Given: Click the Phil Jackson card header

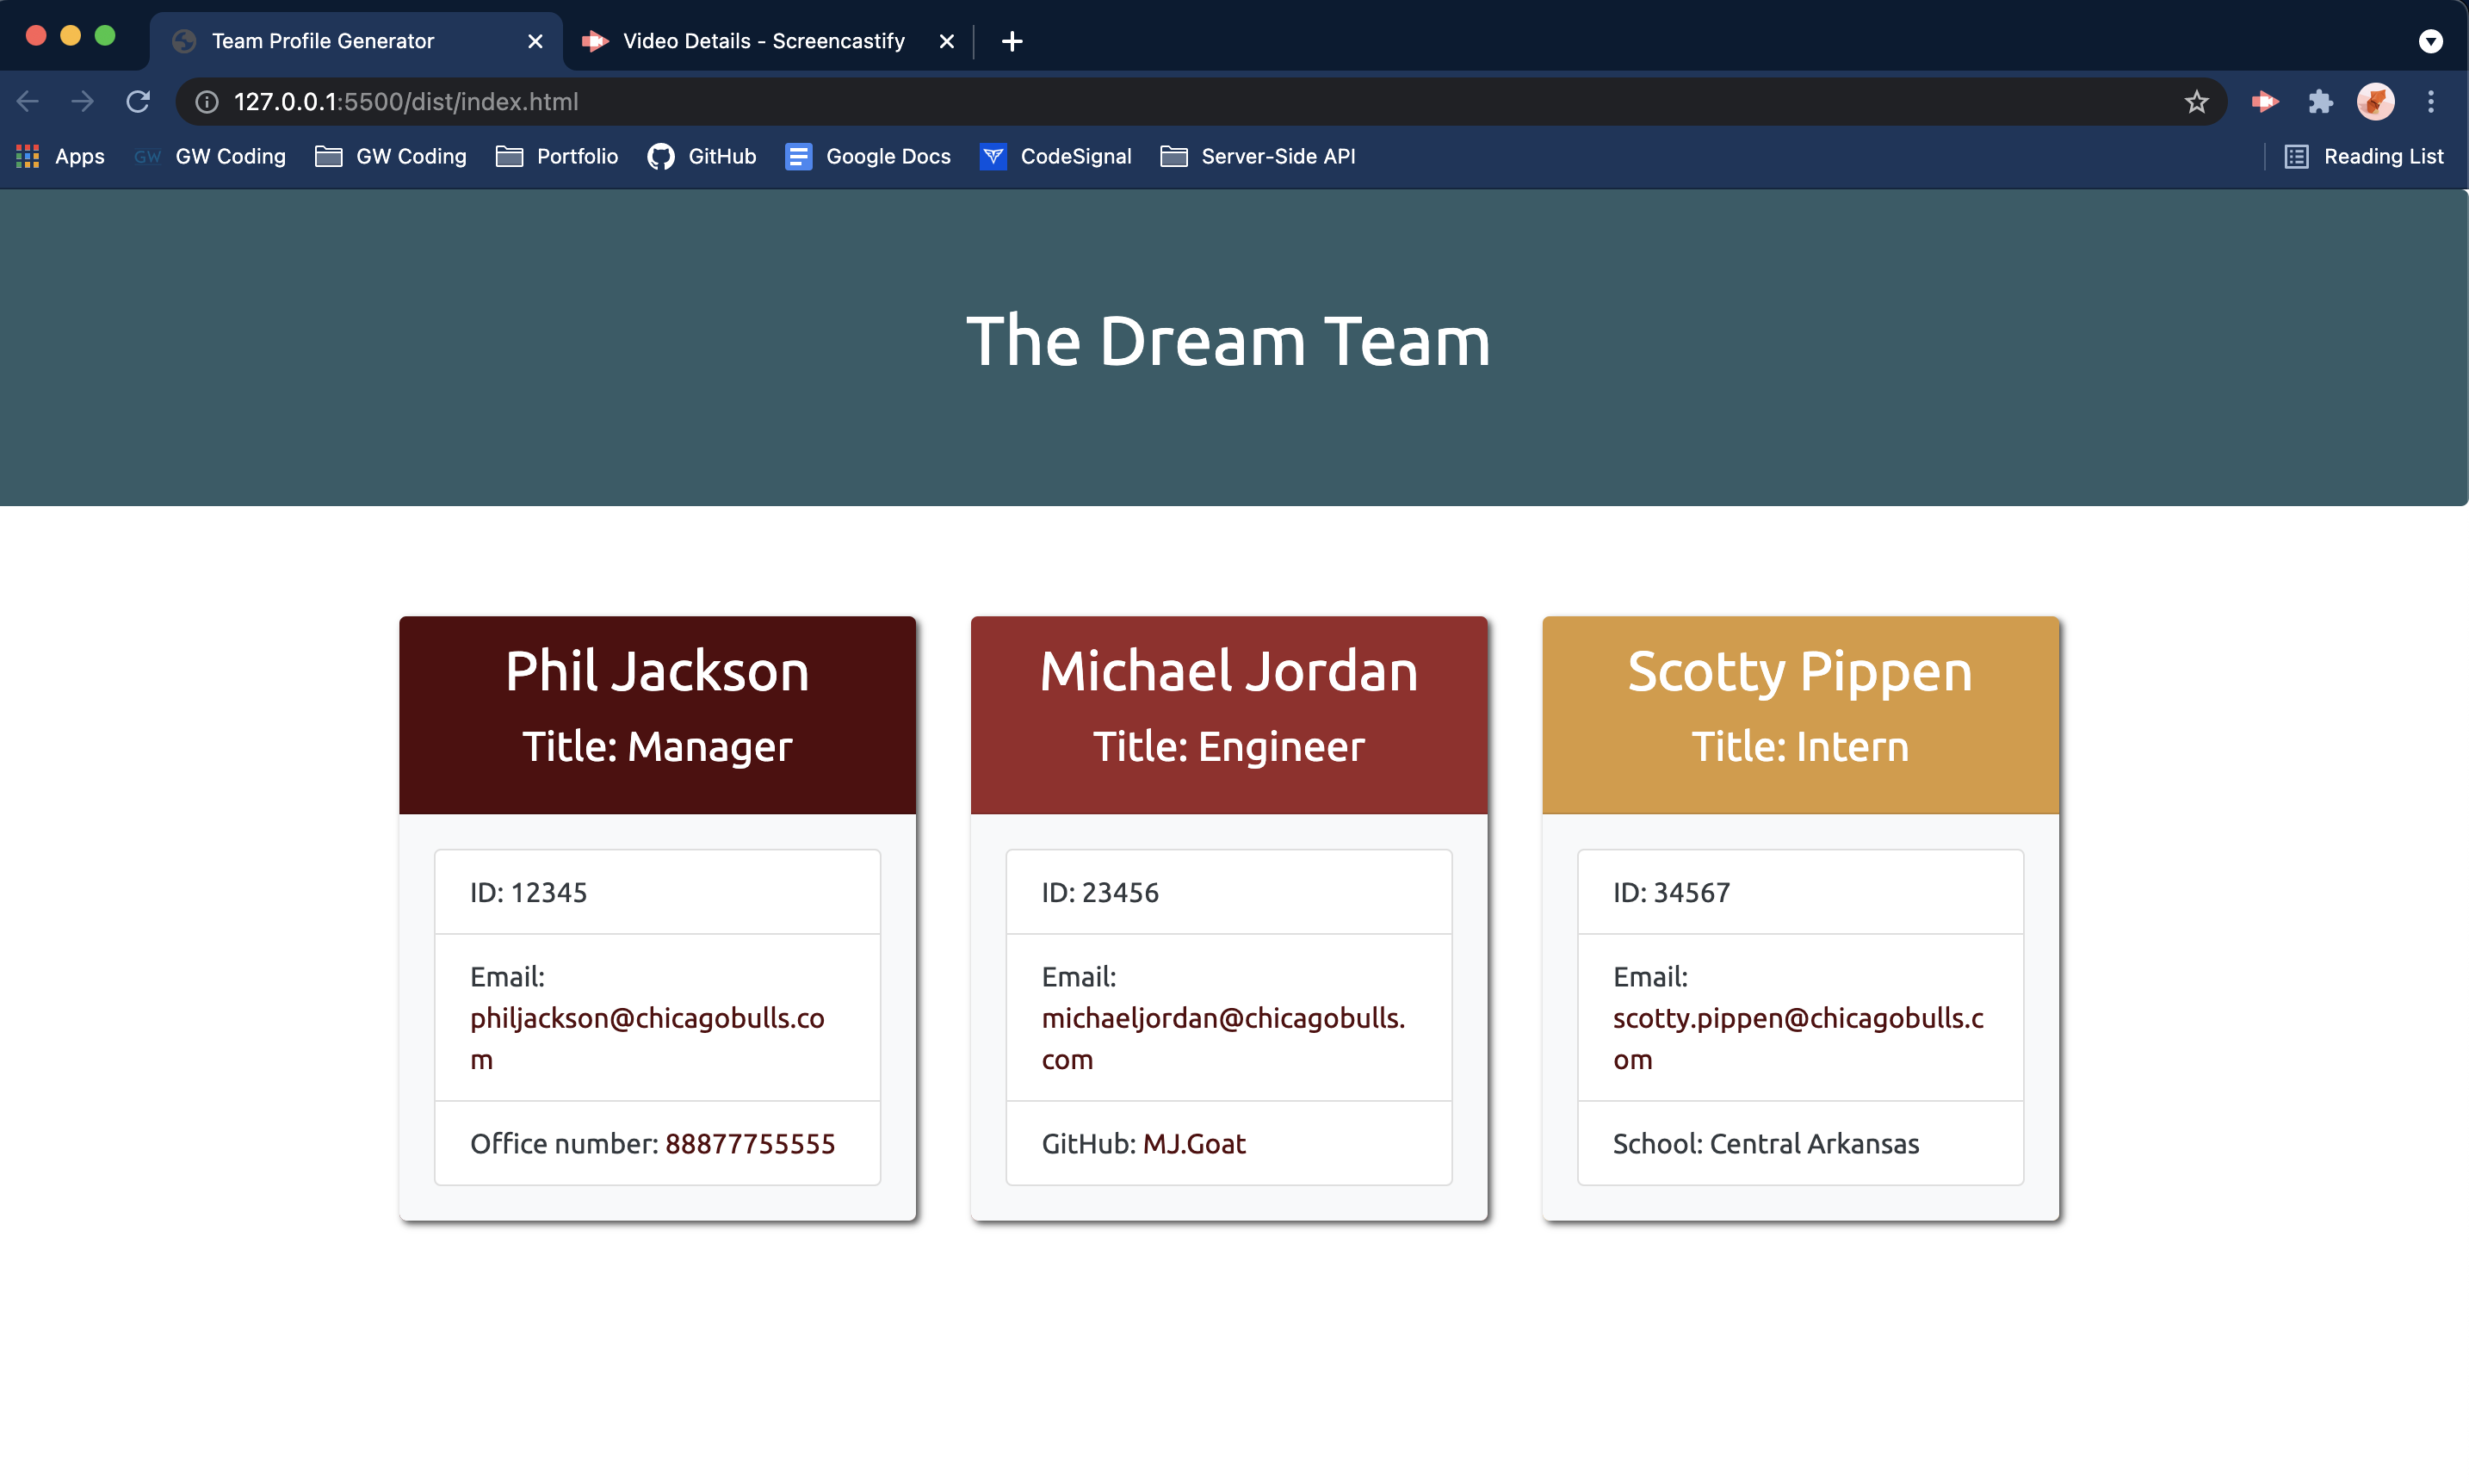Looking at the screenshot, I should 657,715.
